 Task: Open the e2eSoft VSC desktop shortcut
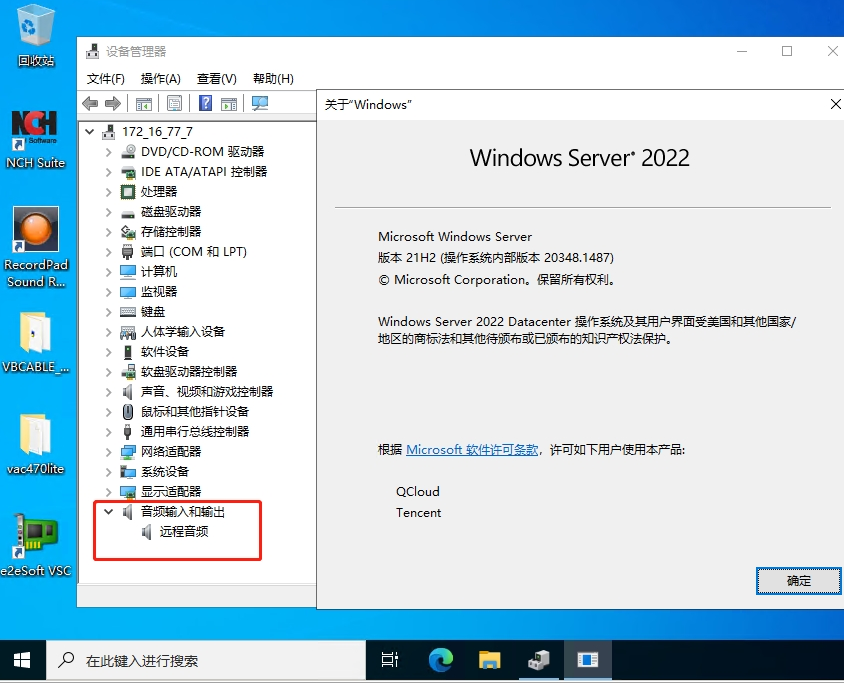pos(36,545)
